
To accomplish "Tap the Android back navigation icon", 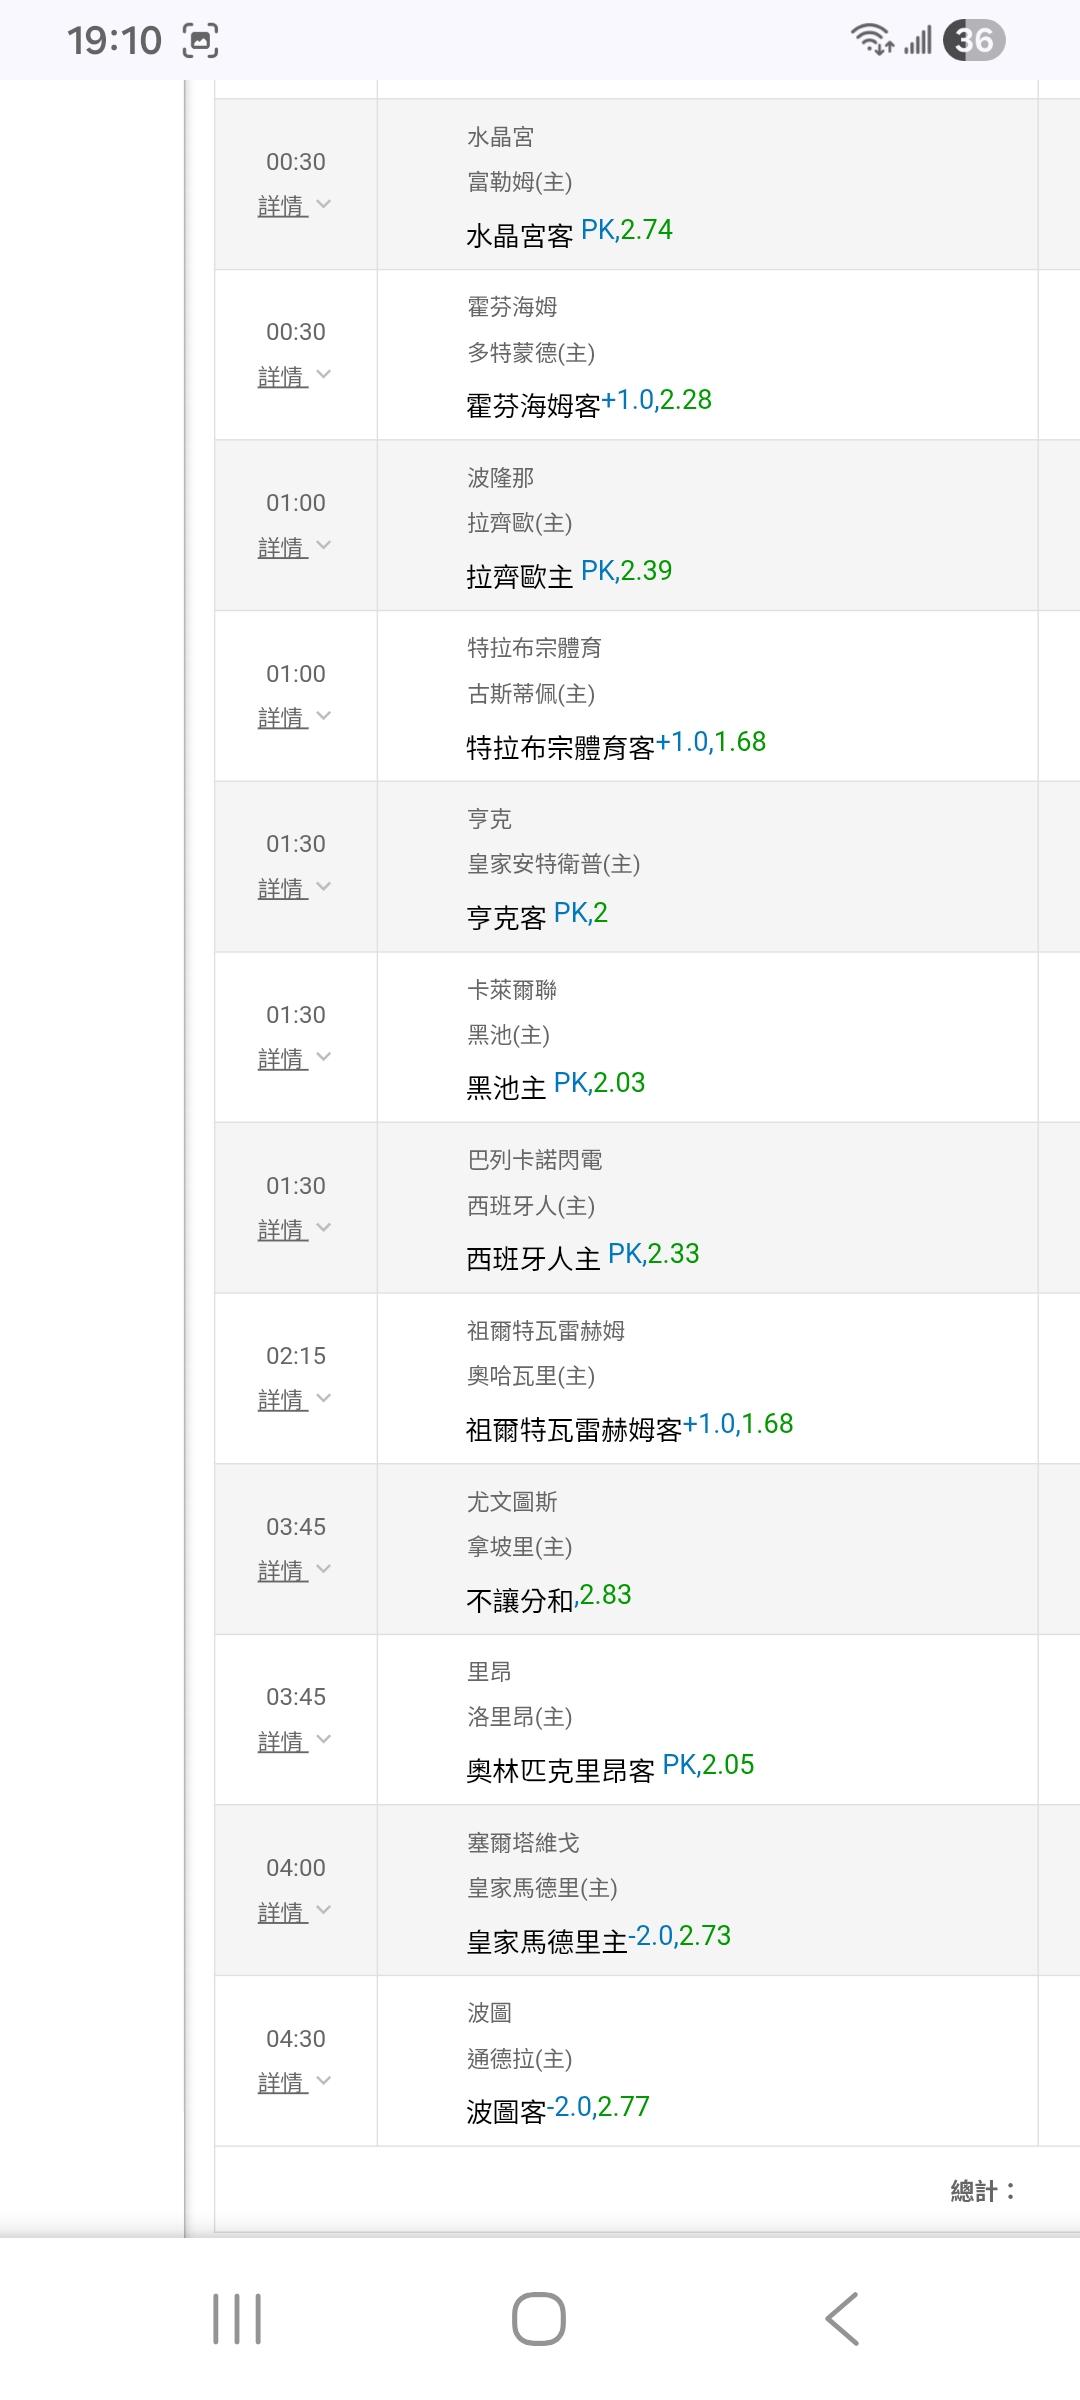I will (x=842, y=2318).
